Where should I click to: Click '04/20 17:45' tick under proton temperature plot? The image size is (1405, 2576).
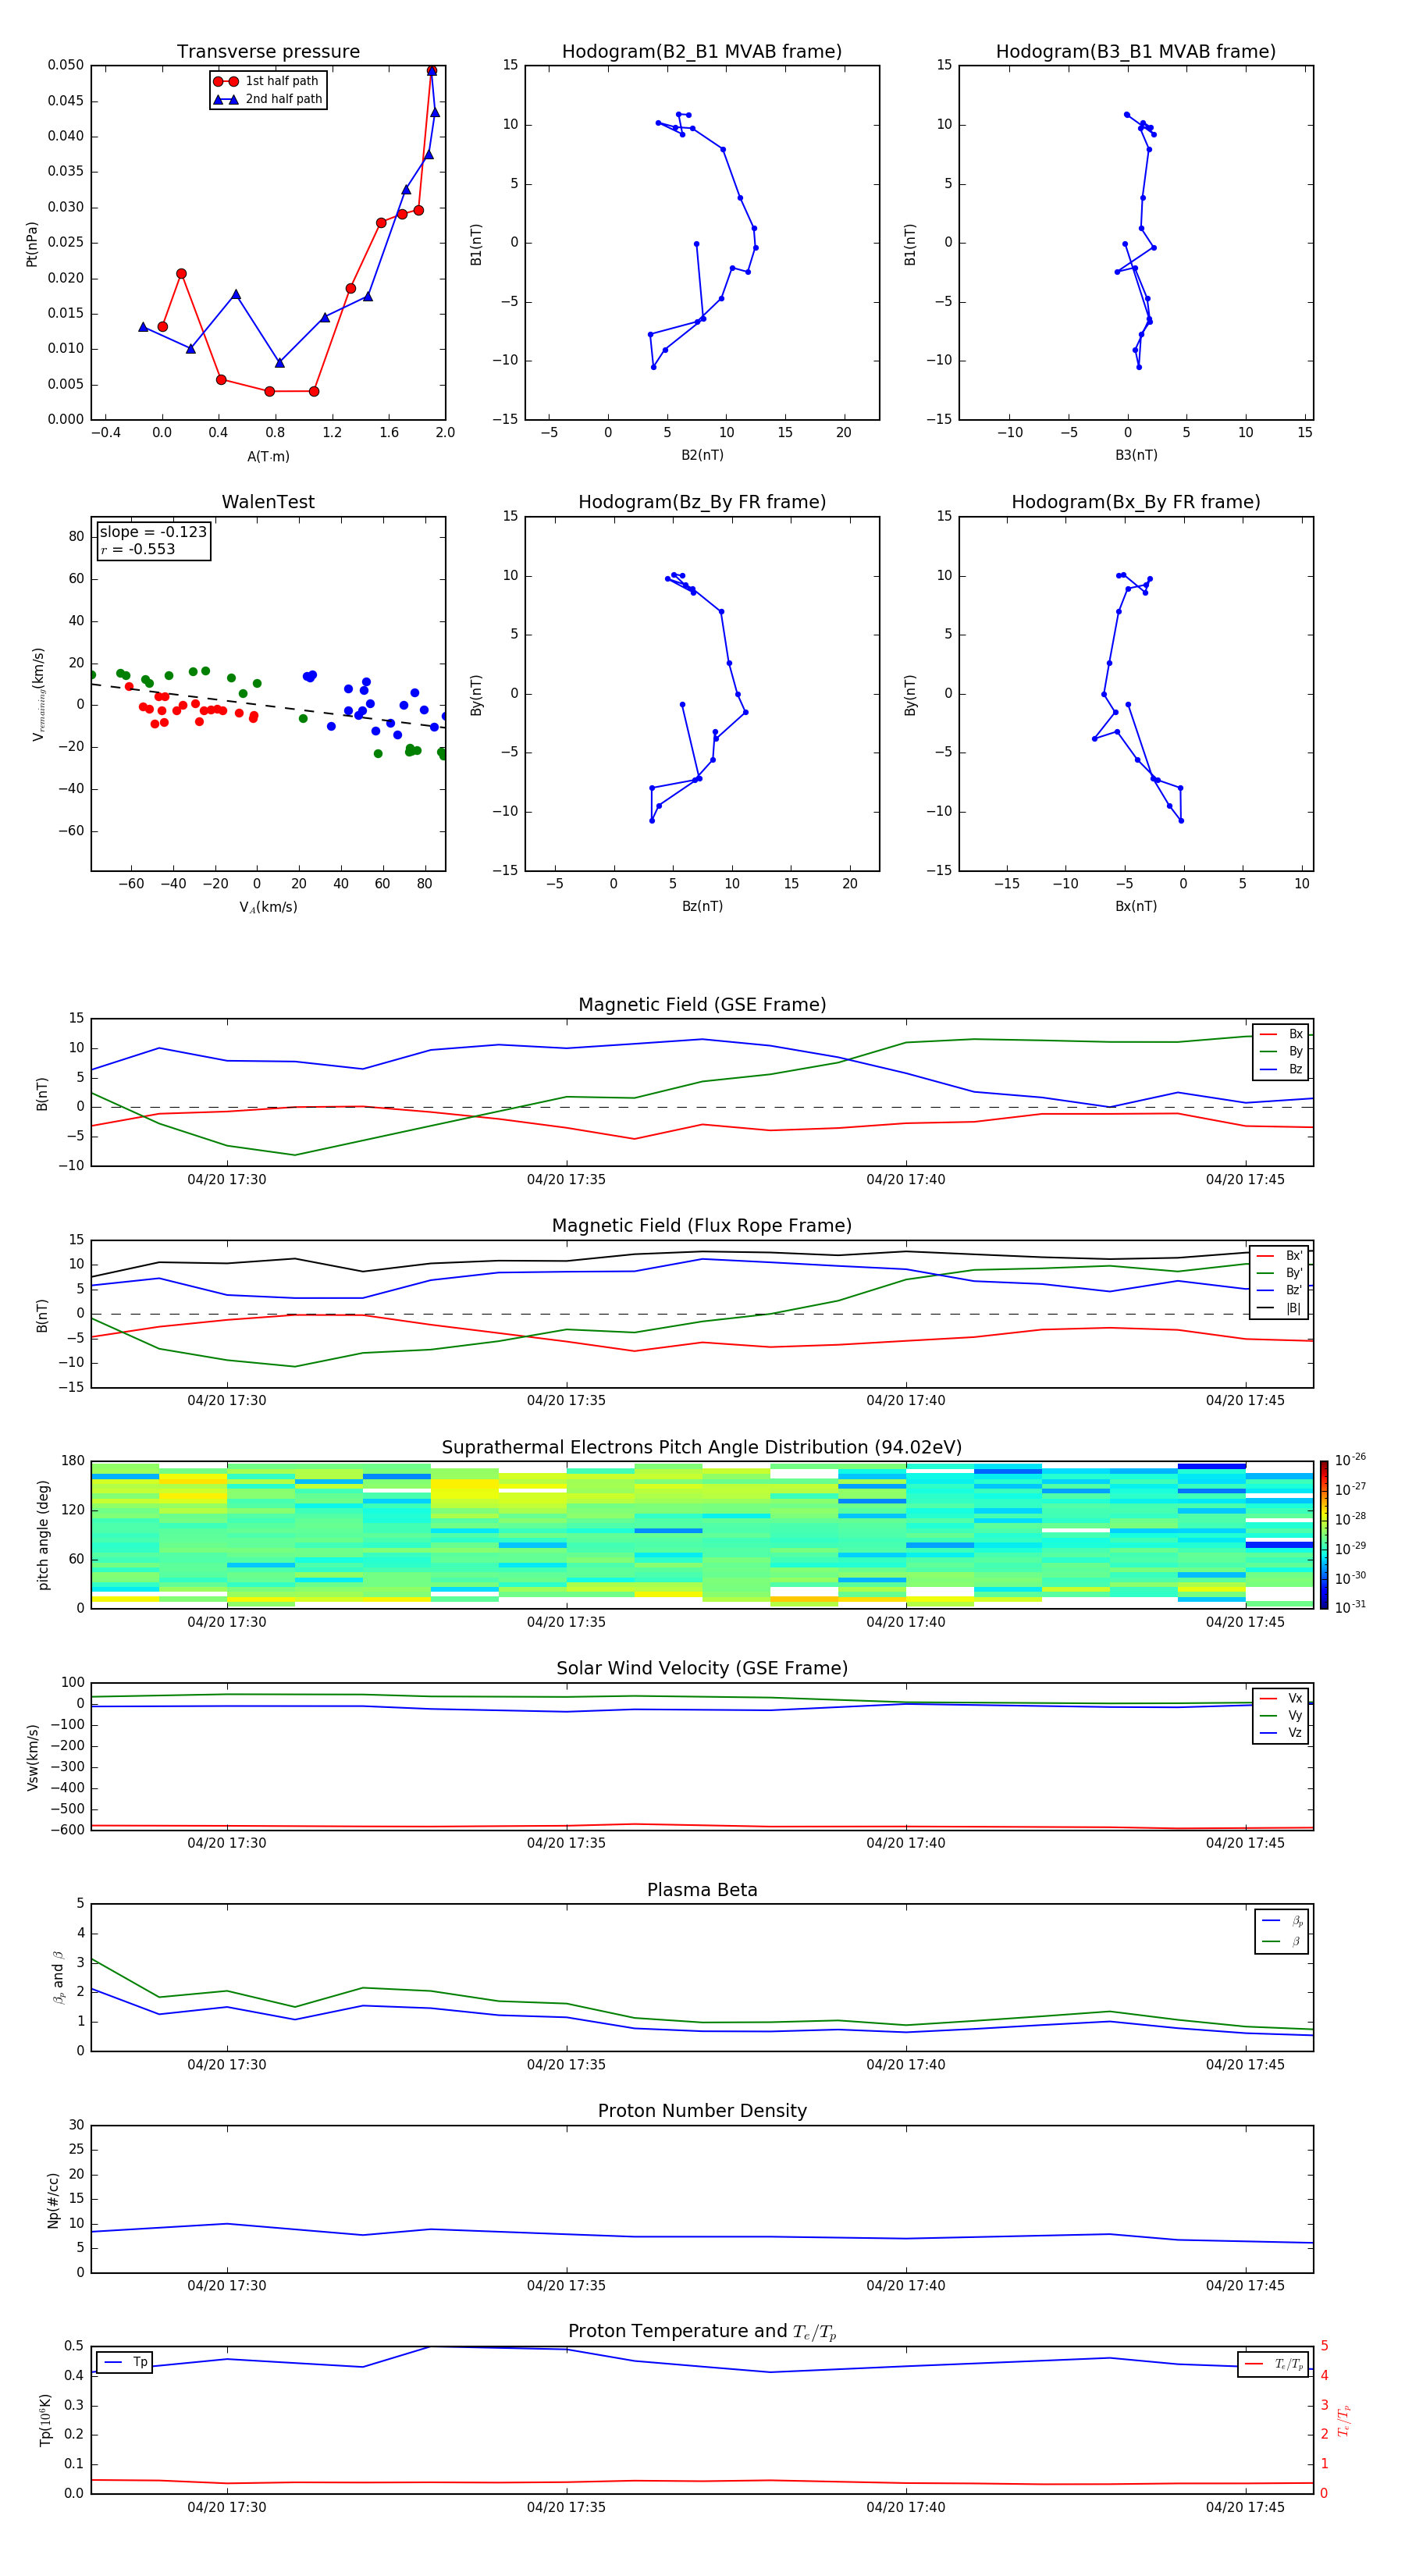[x=1245, y=2507]
